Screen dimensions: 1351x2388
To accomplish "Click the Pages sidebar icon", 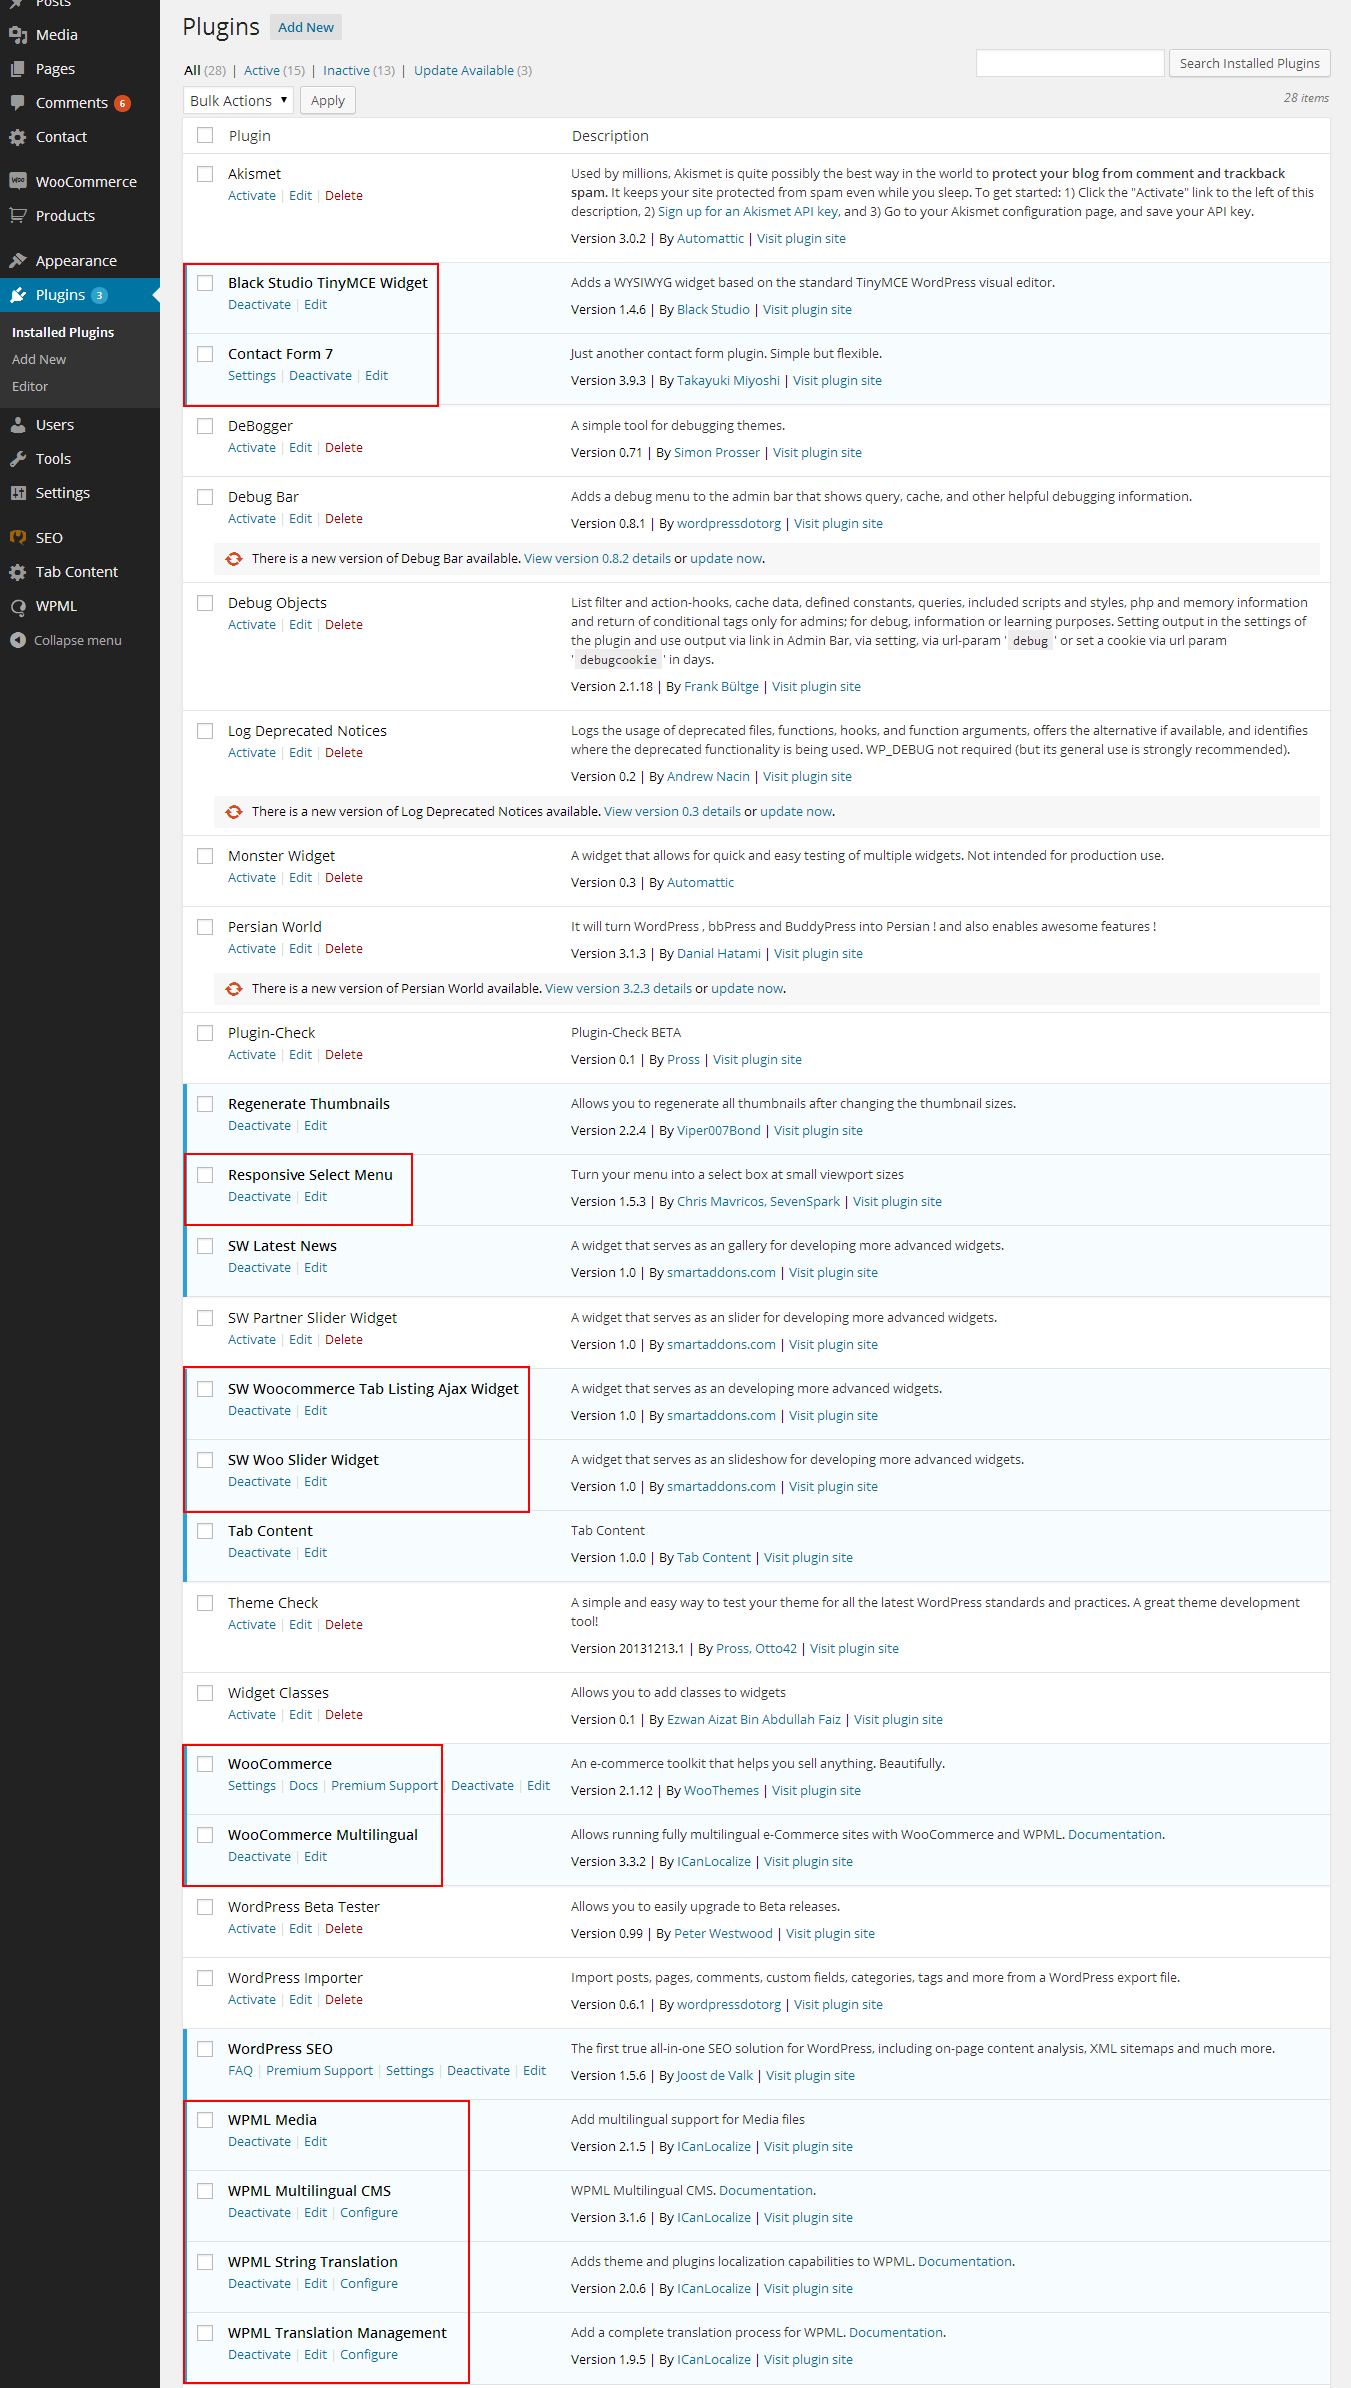I will point(18,69).
